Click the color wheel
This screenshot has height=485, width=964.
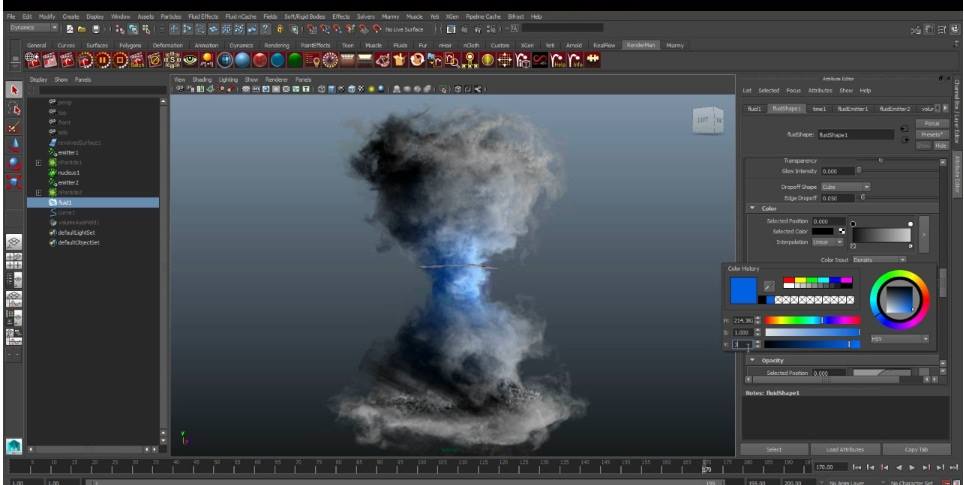coord(899,300)
